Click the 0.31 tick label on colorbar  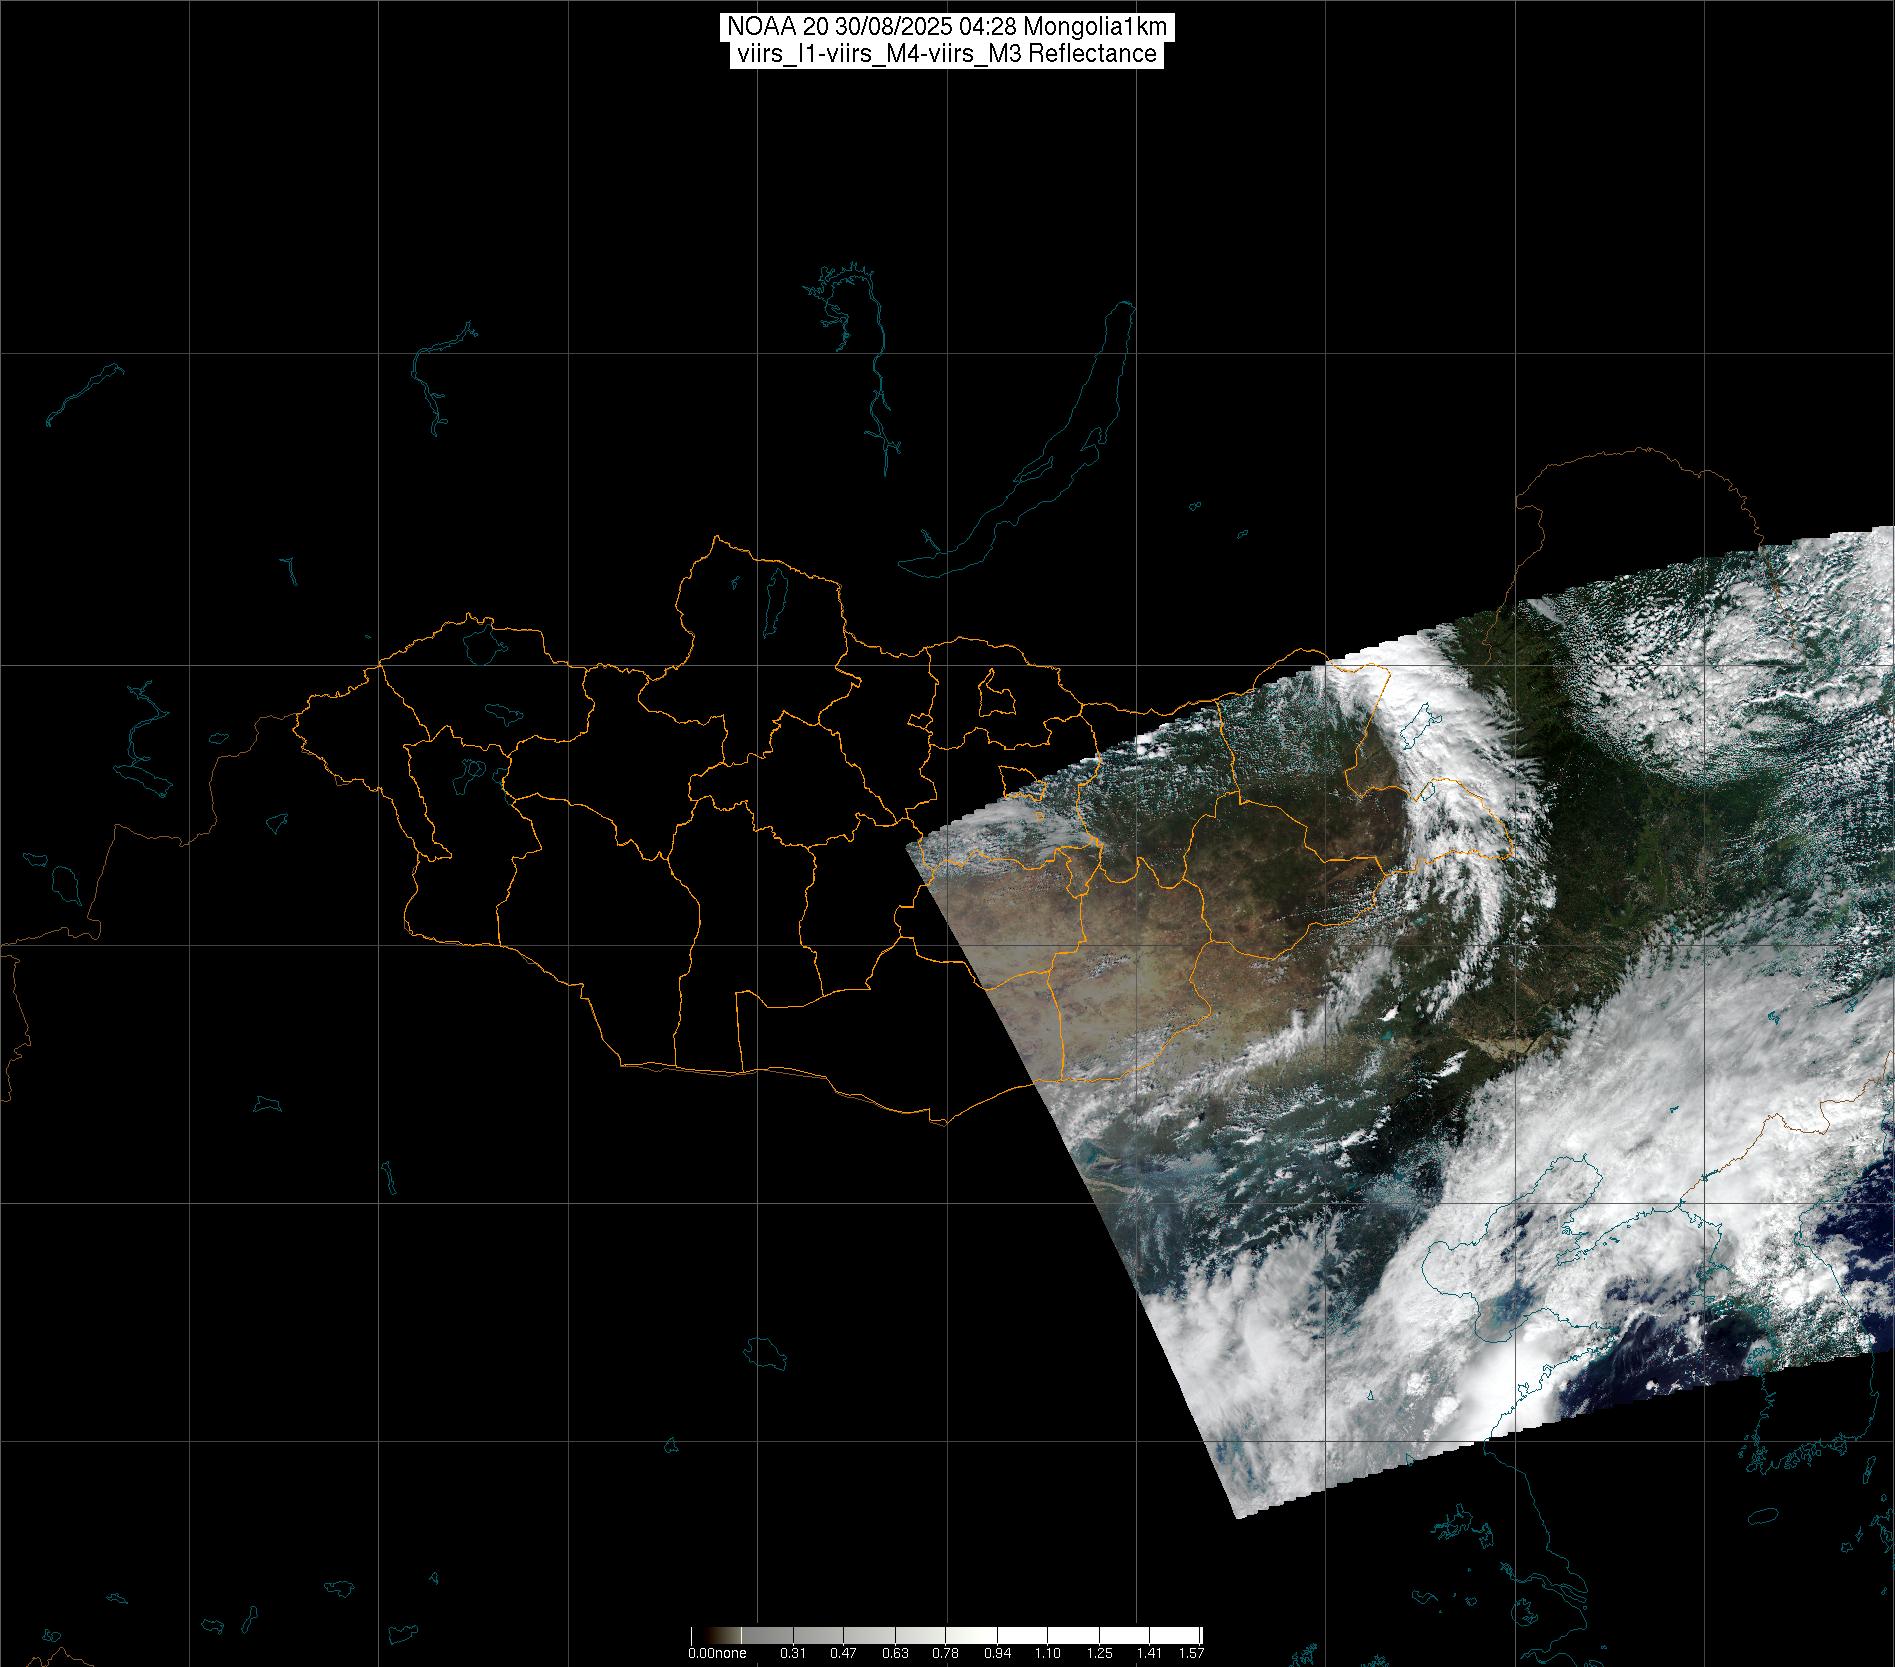click(x=793, y=1653)
